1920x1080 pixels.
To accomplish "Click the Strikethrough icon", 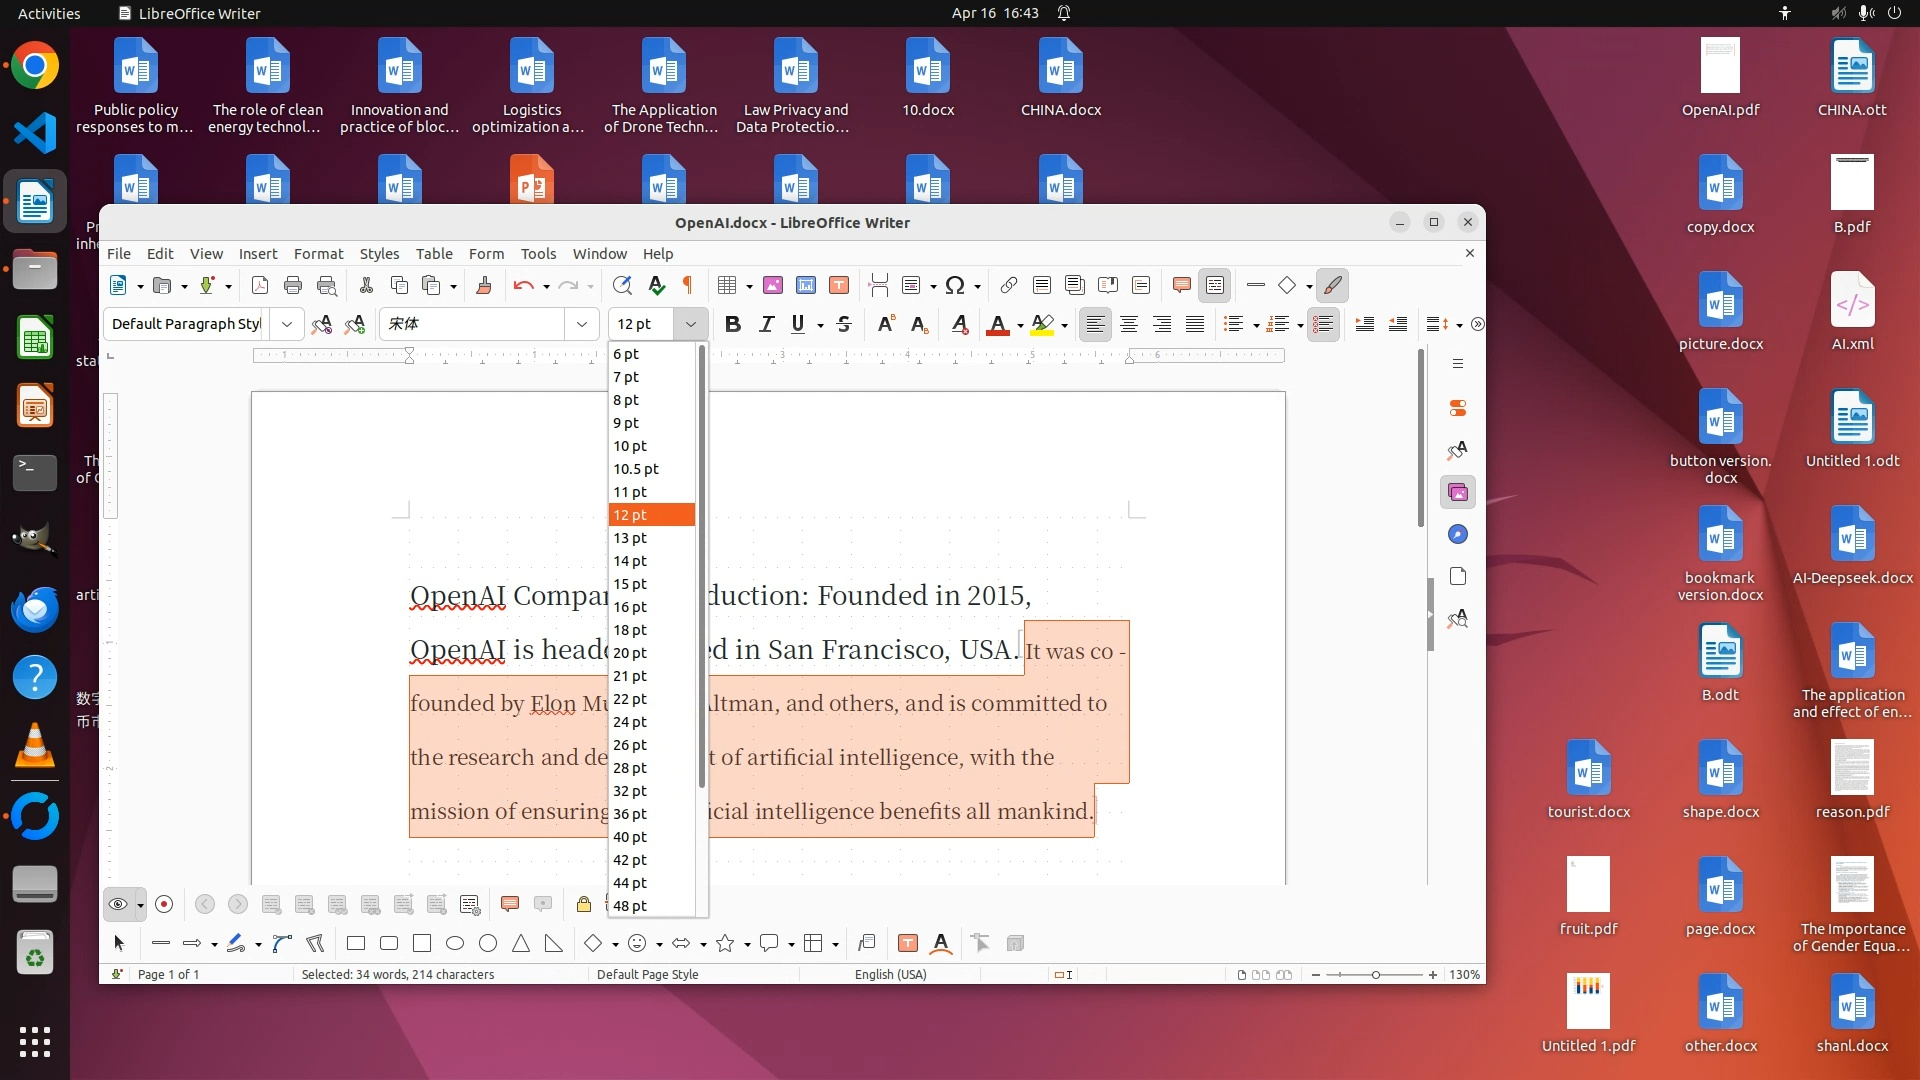I will 843,324.
